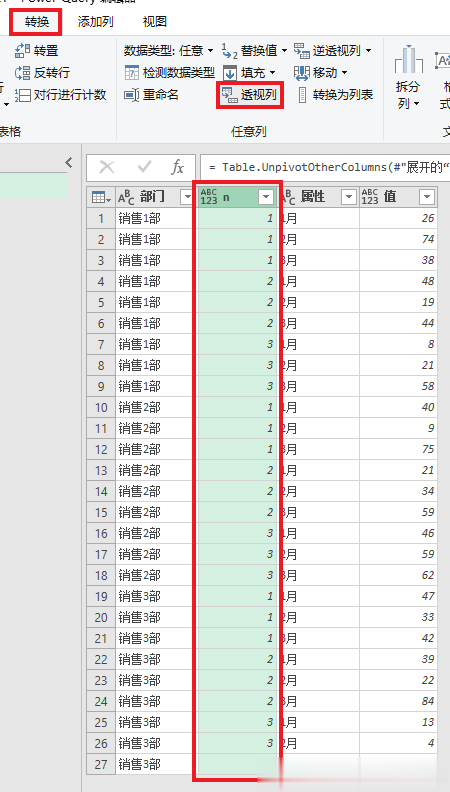
Task: Click into the Table.UnpivotOtherColumns formula bar
Action: (326, 167)
